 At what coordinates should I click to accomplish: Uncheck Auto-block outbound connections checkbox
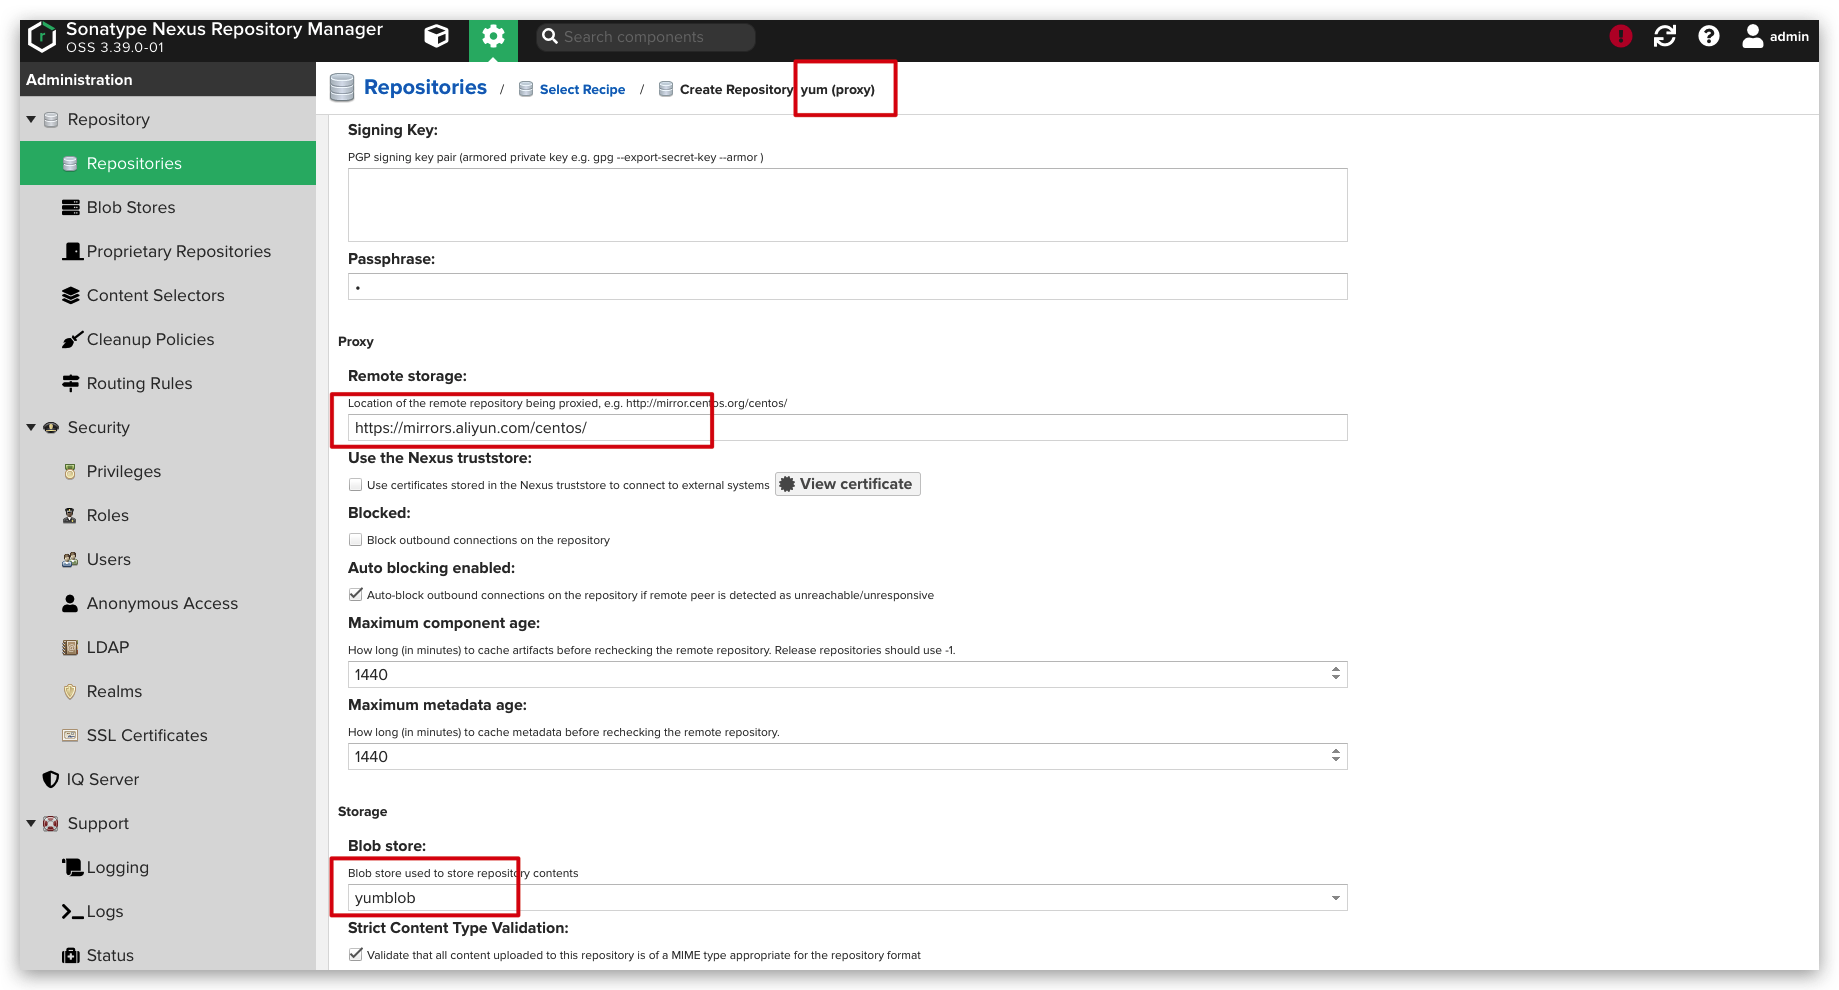click(355, 595)
